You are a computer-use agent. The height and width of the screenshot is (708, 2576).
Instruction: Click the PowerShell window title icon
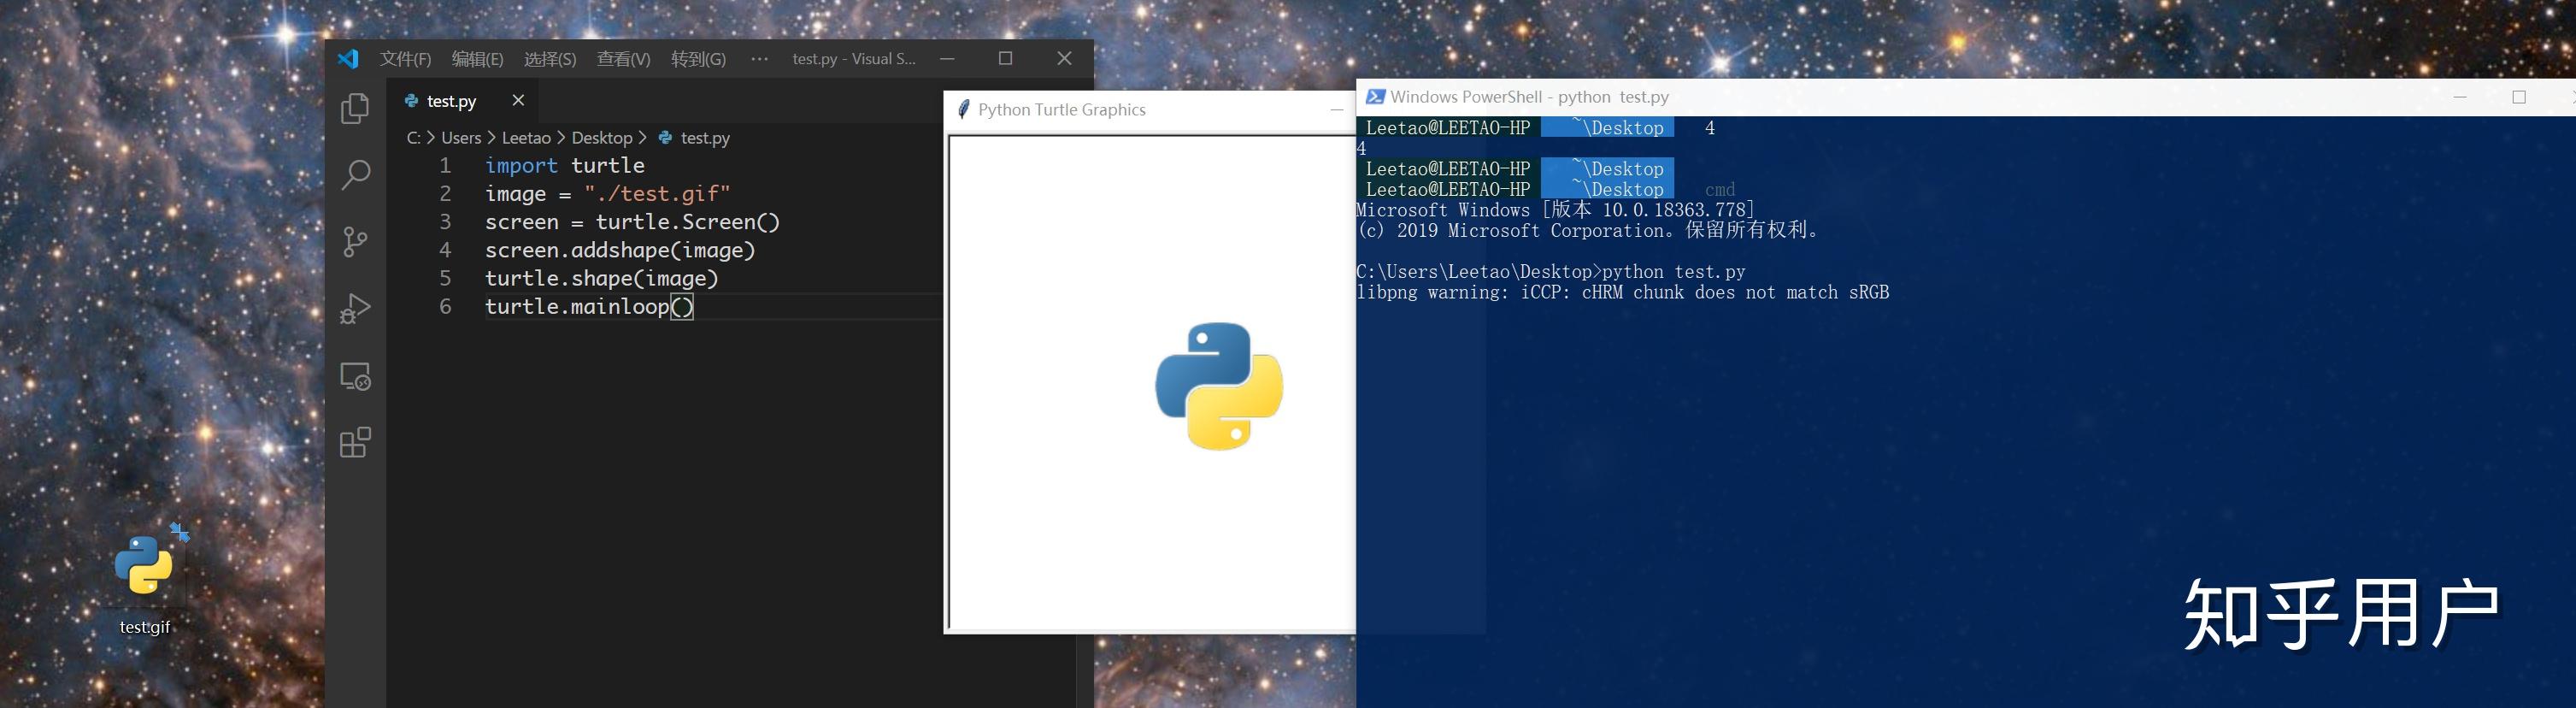point(1375,97)
